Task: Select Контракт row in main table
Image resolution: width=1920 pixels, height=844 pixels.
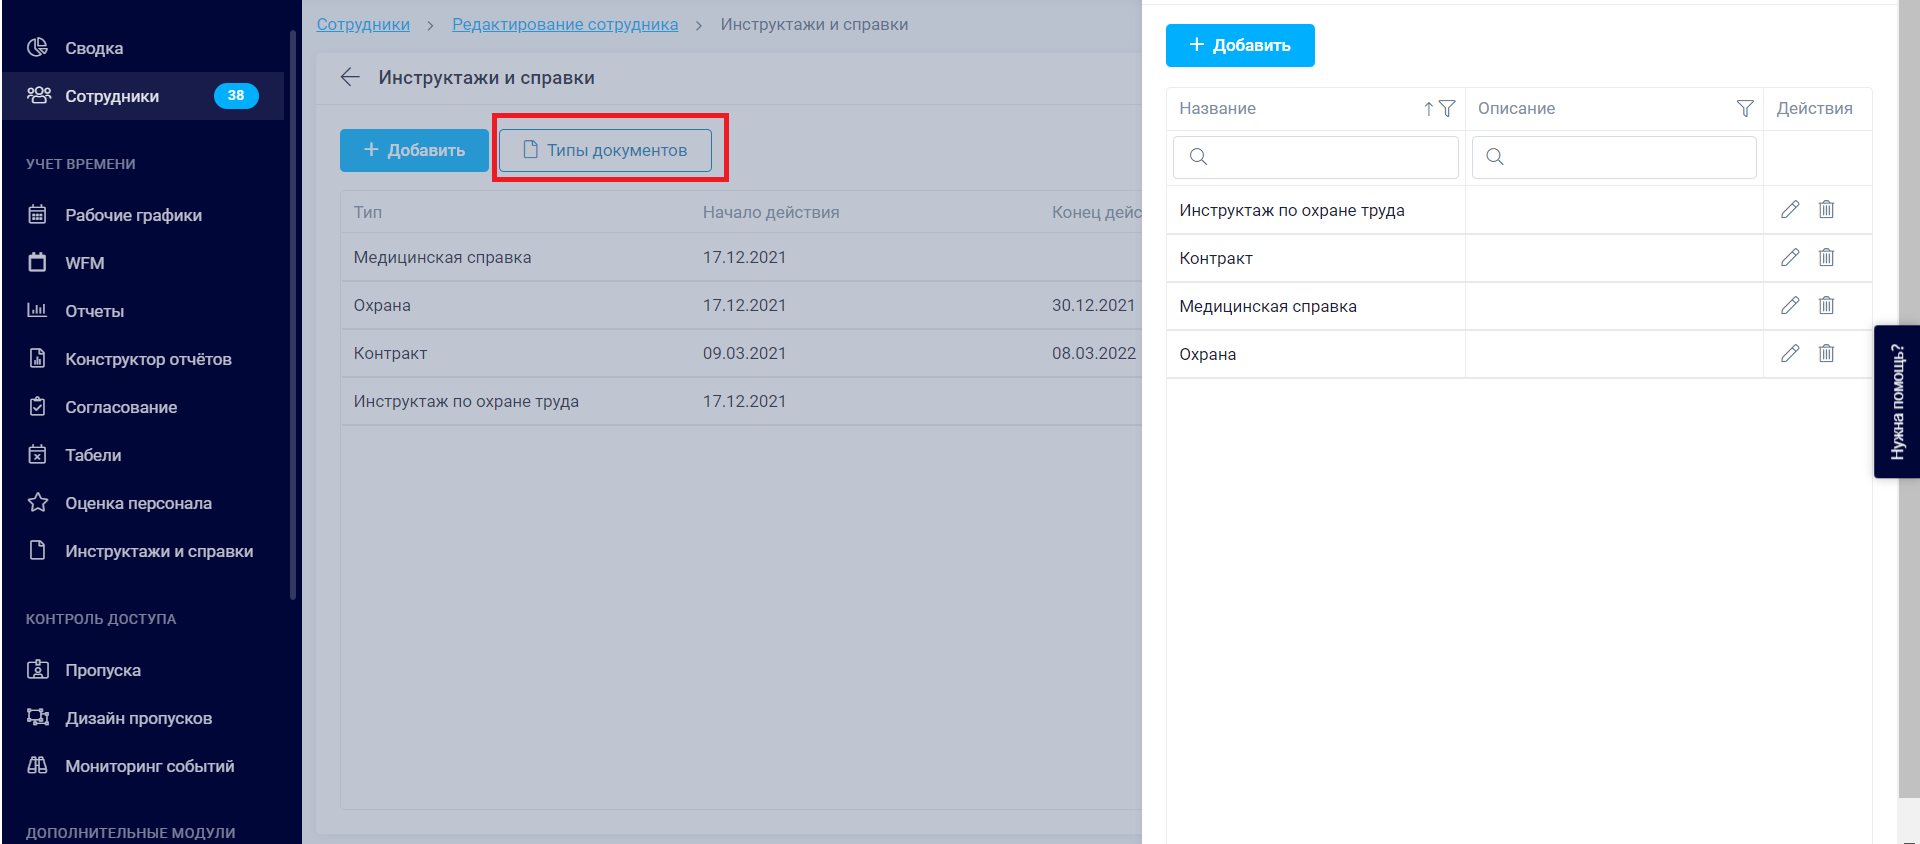Action: pyautogui.click(x=741, y=353)
